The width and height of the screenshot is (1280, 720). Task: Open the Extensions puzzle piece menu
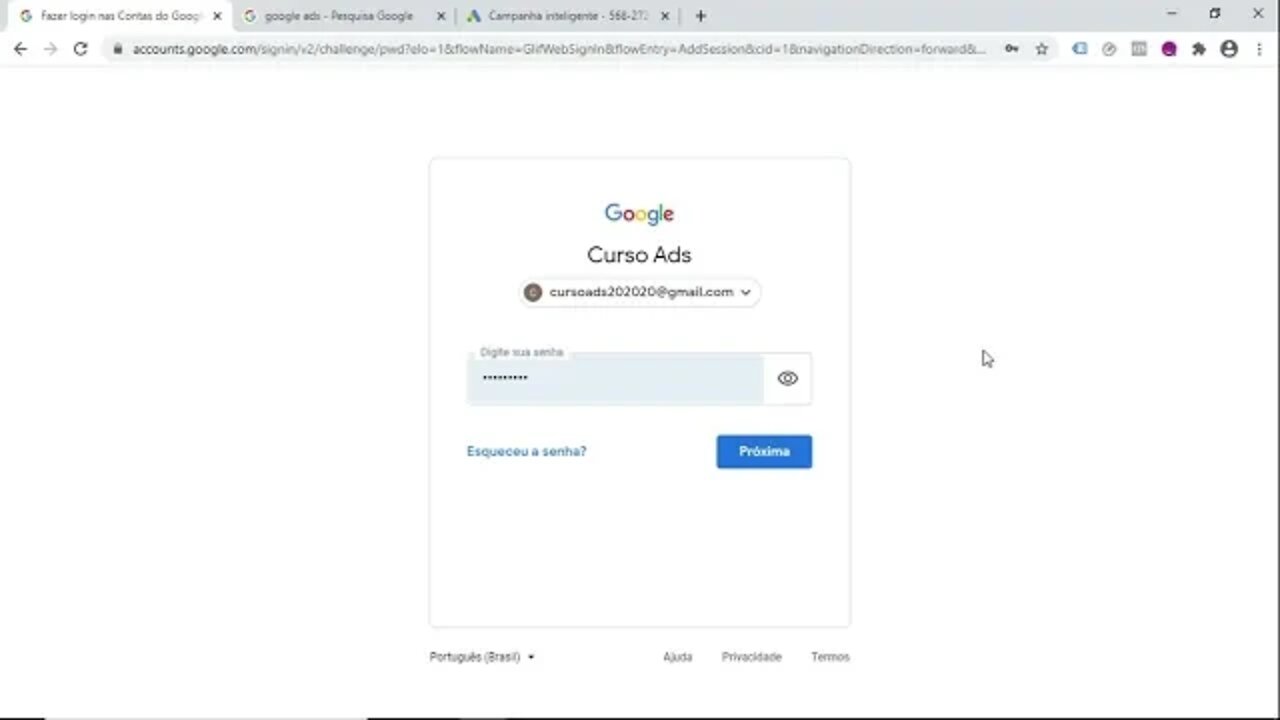point(1199,49)
